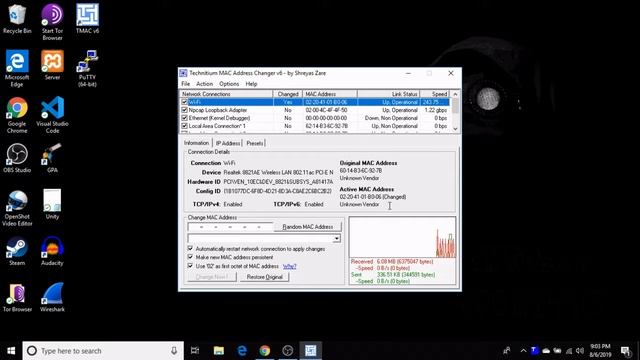Sort by the Network Connections column header
This screenshot has width=640, height=360.
pos(227,94)
